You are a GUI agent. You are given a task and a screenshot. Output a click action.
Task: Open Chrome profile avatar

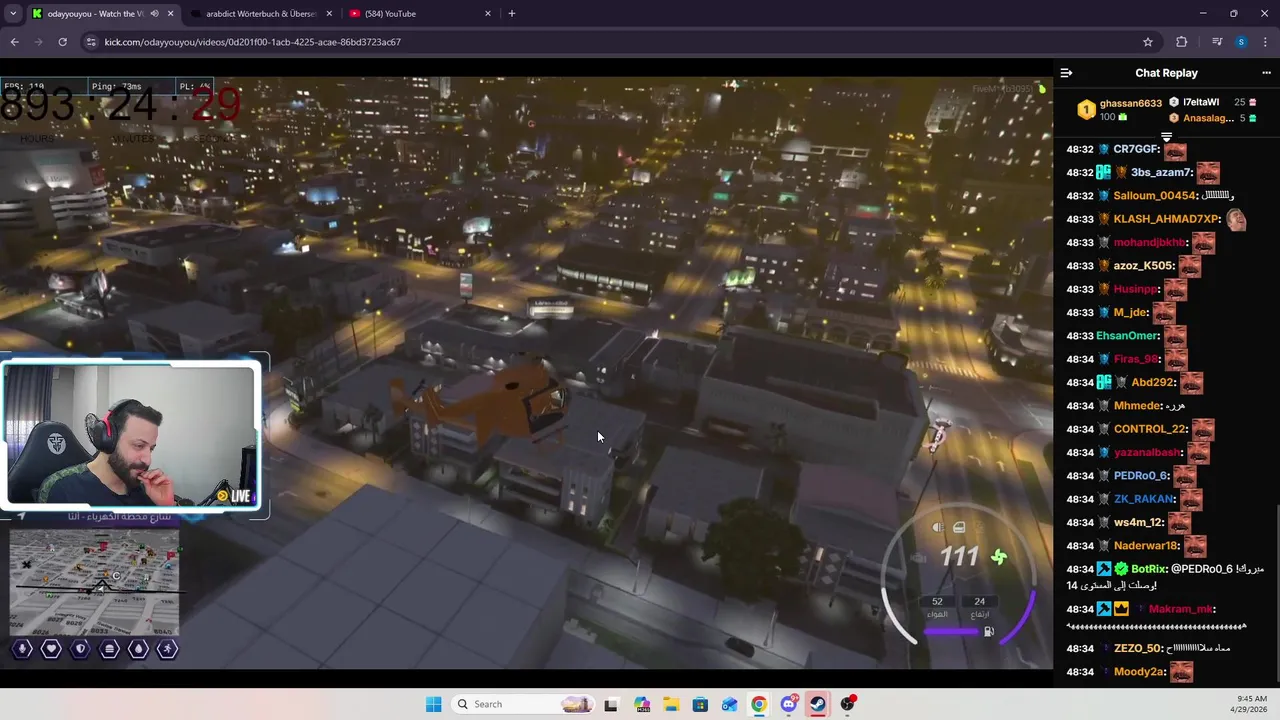[x=1241, y=42]
